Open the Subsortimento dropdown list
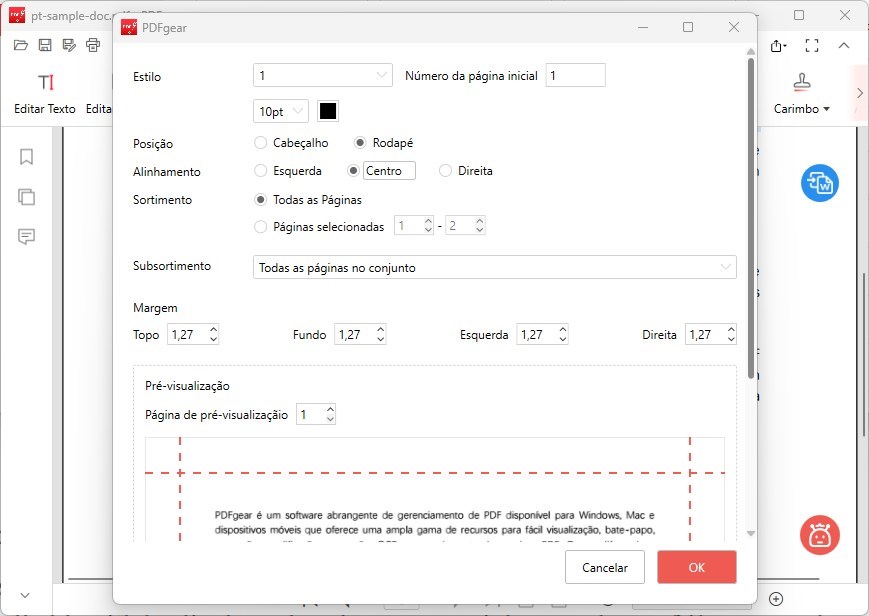 pyautogui.click(x=494, y=268)
